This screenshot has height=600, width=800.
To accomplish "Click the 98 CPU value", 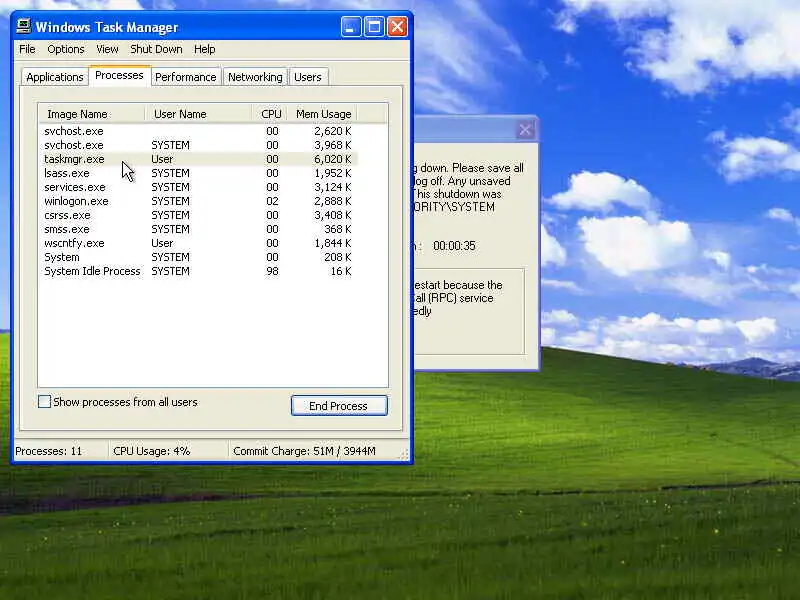I will click(x=272, y=271).
